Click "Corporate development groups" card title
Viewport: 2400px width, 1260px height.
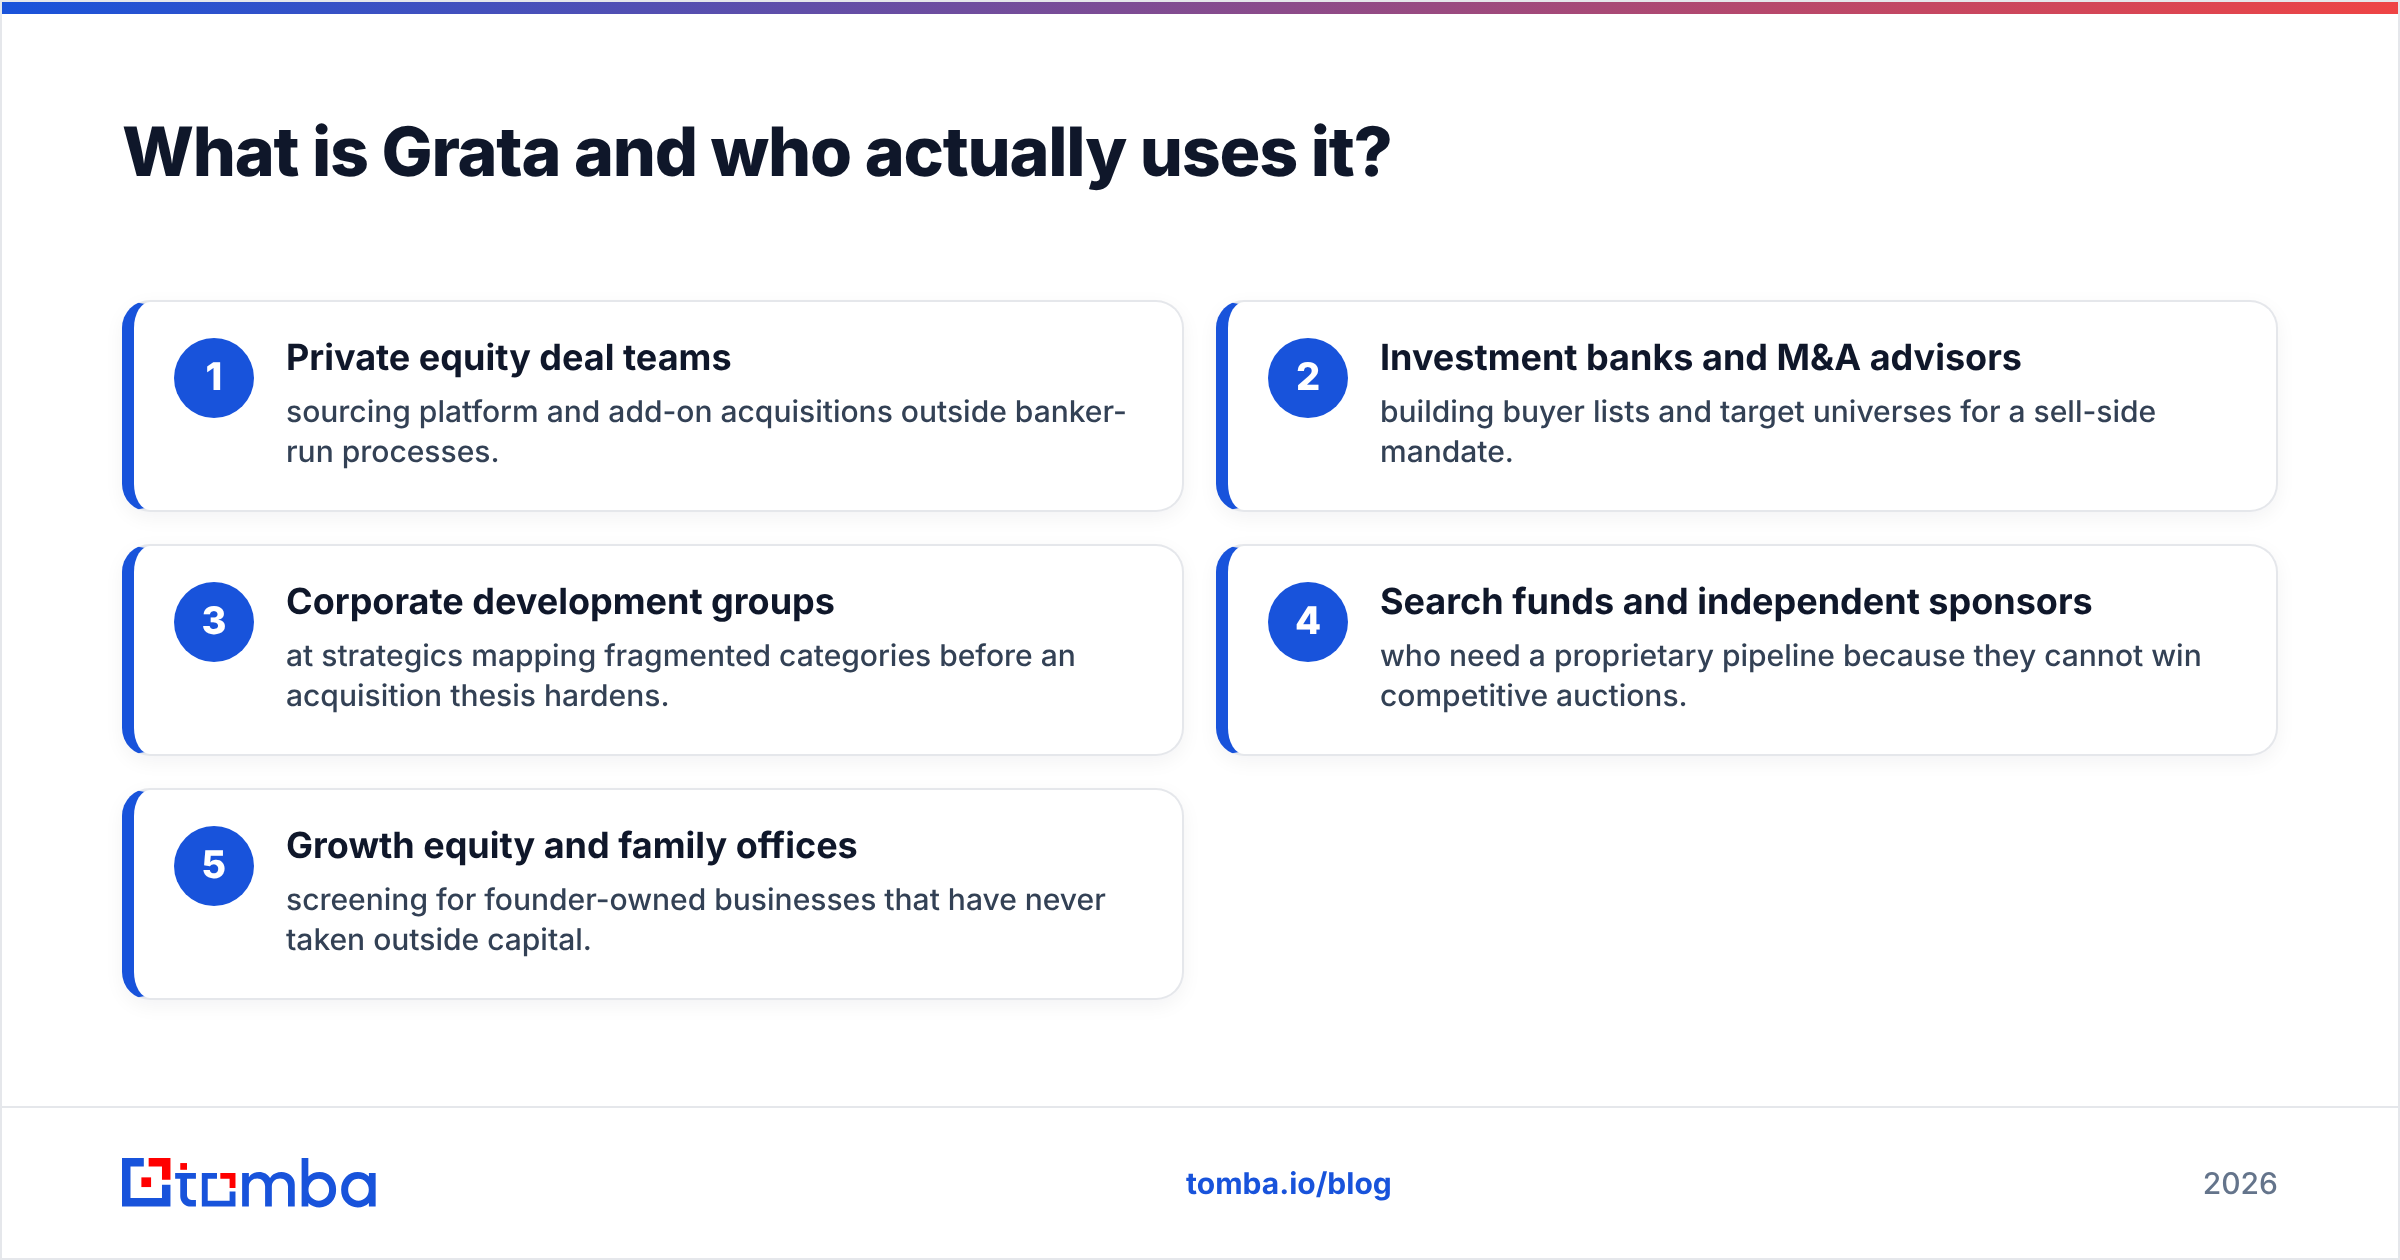(560, 602)
